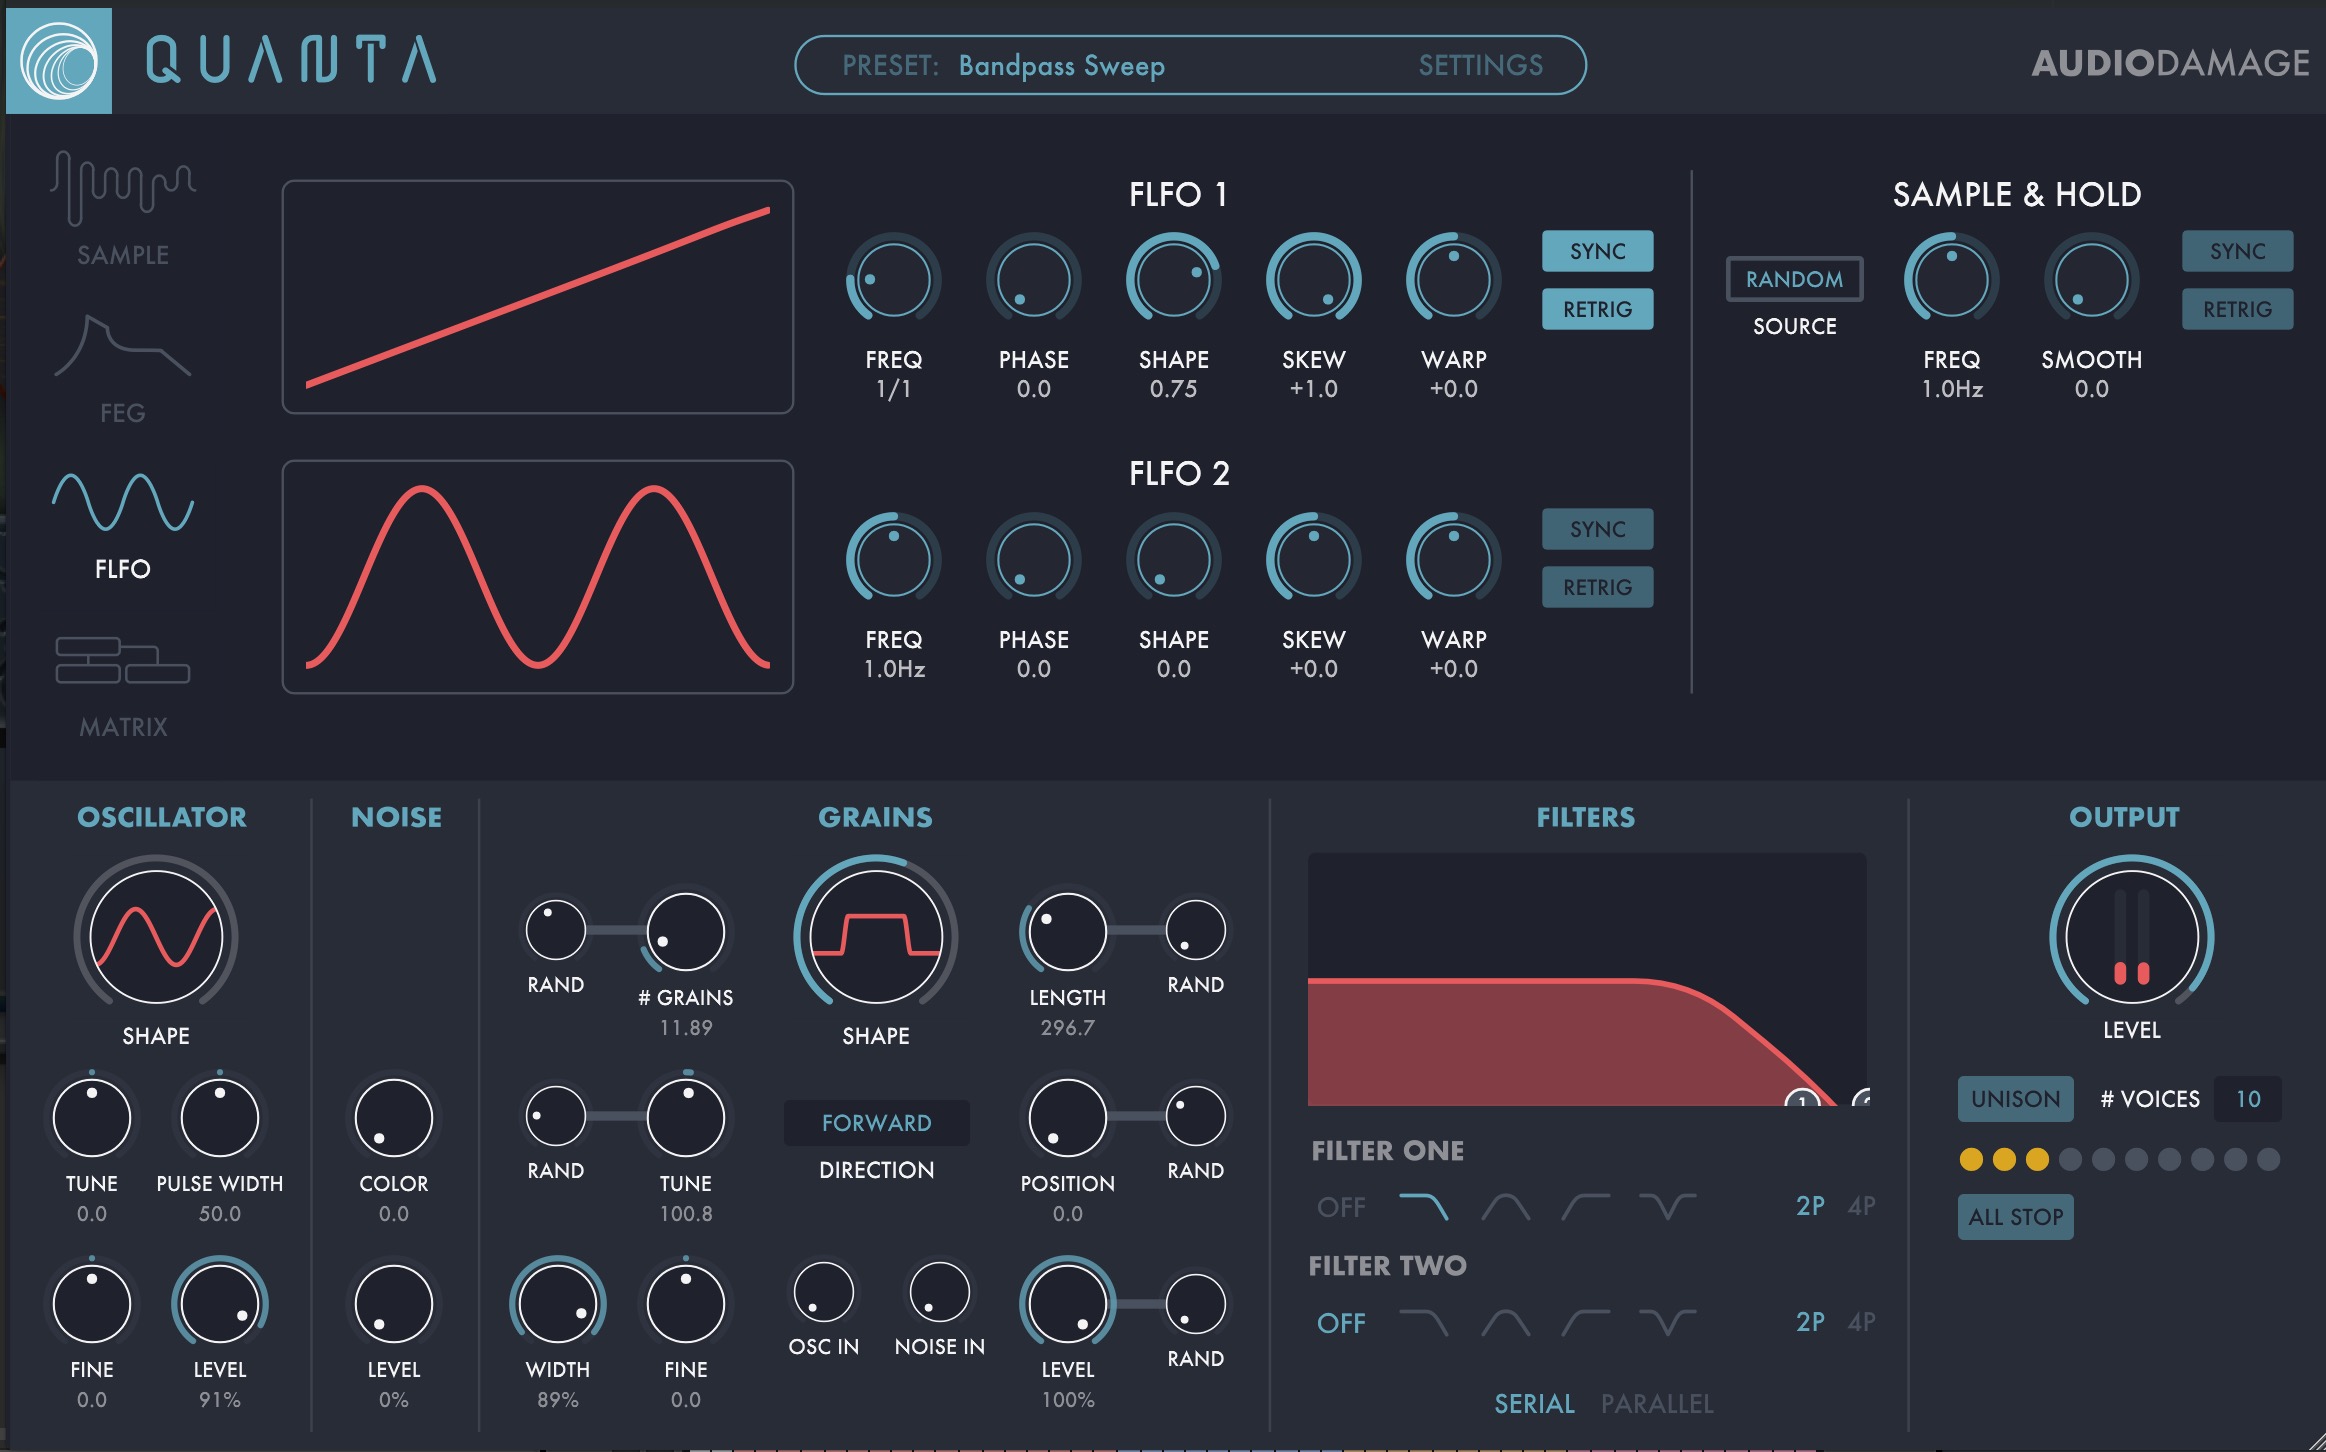Image resolution: width=2326 pixels, height=1452 pixels.
Task: Click the OSC IN knob
Action: 823,1292
